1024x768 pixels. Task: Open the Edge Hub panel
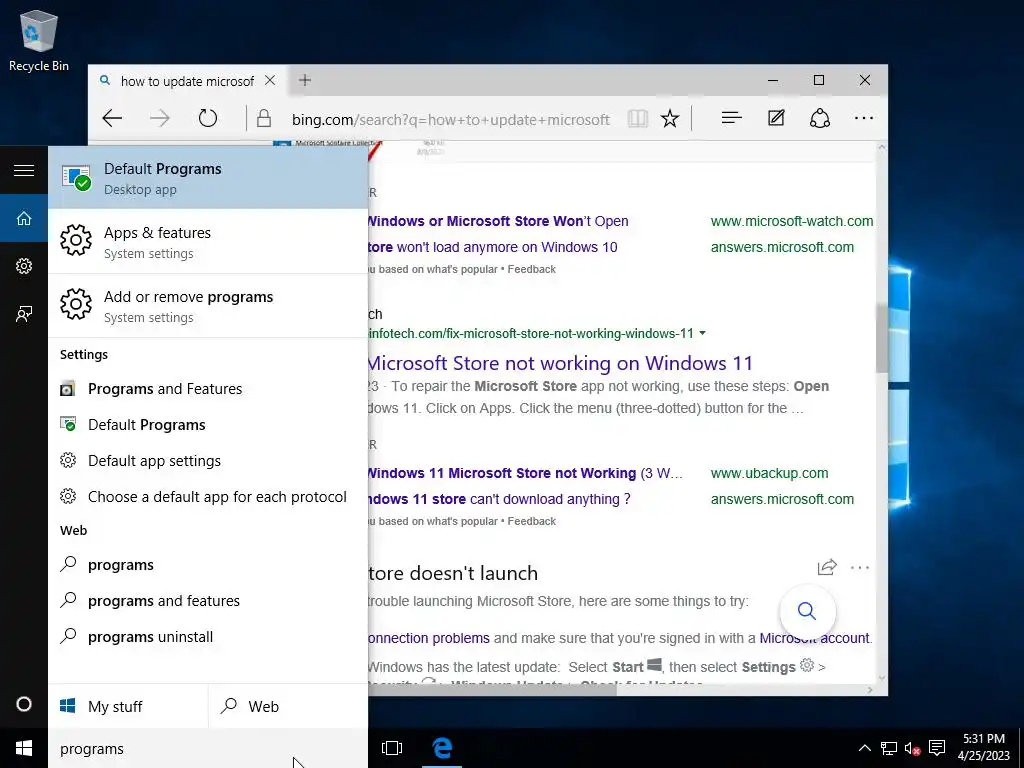(731, 118)
